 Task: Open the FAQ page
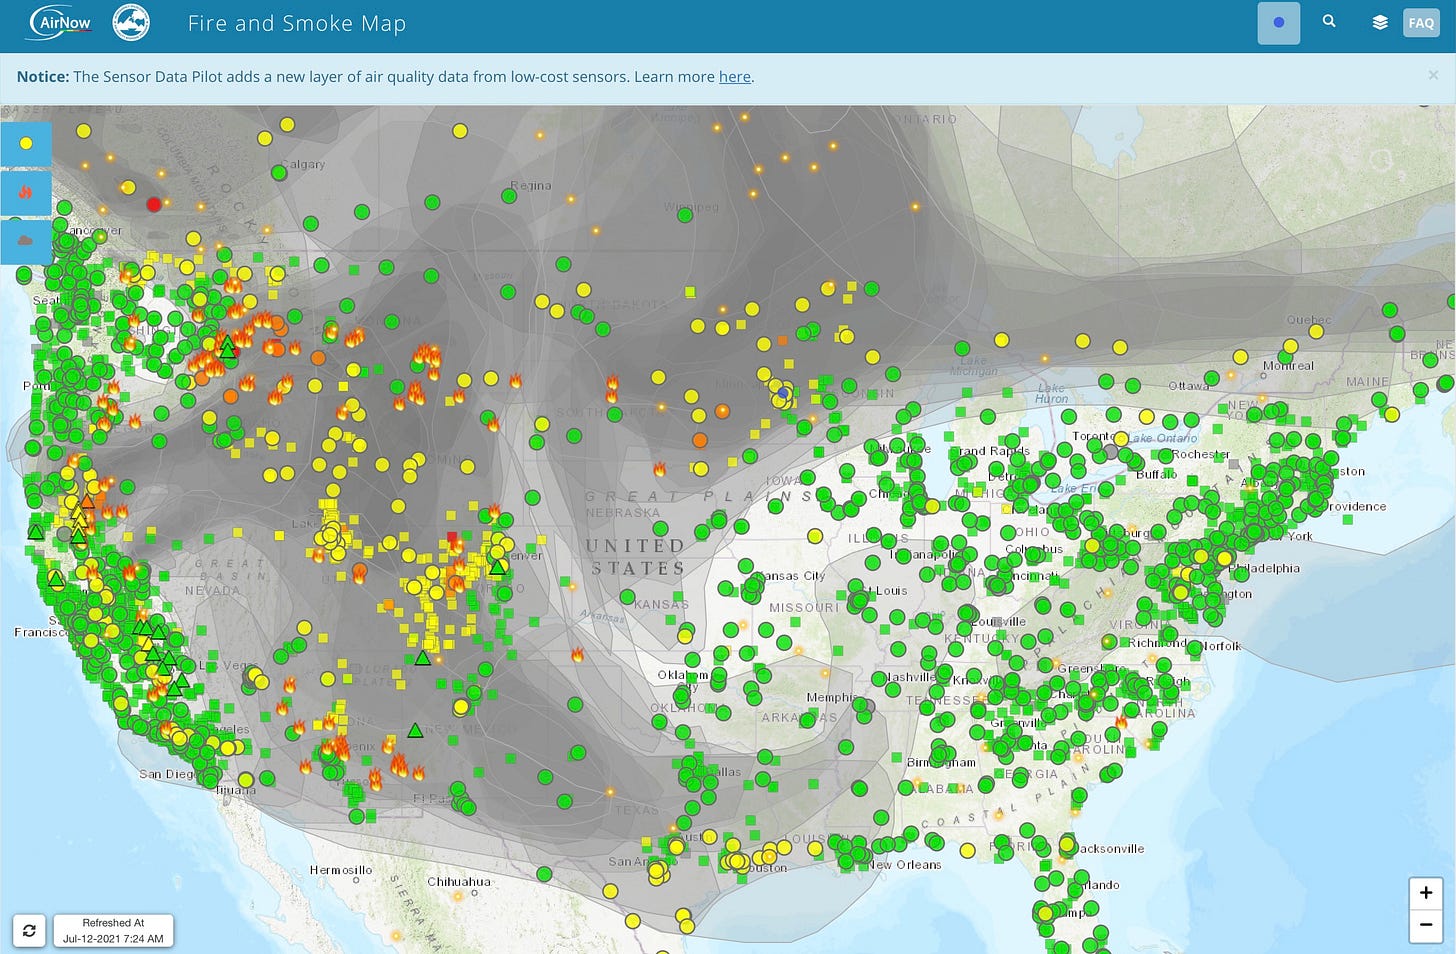[x=1421, y=23]
